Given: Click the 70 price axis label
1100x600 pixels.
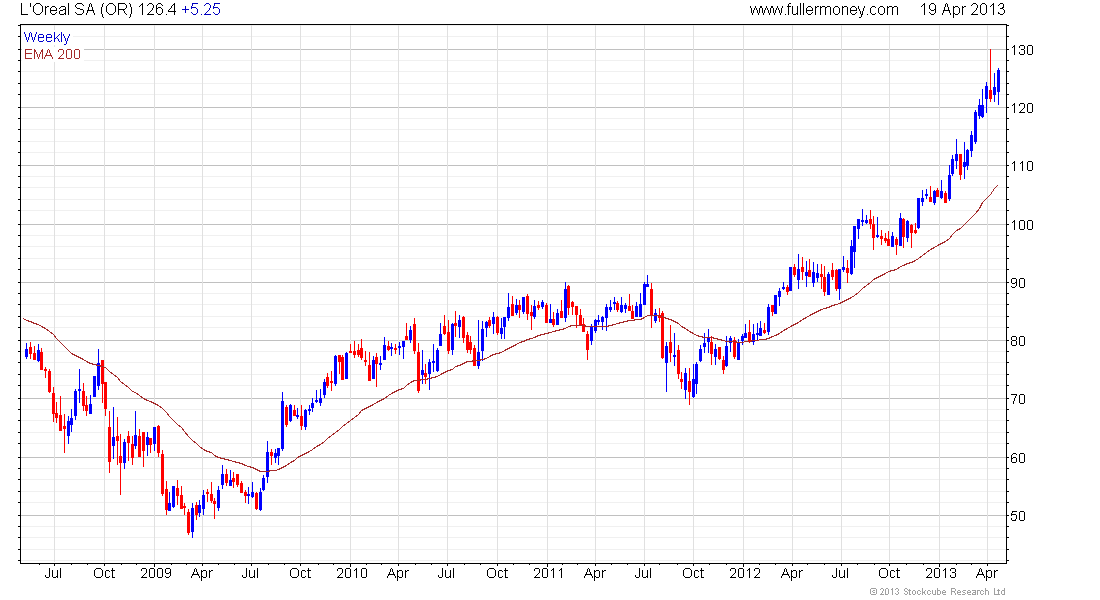Looking at the screenshot, I should [1018, 399].
